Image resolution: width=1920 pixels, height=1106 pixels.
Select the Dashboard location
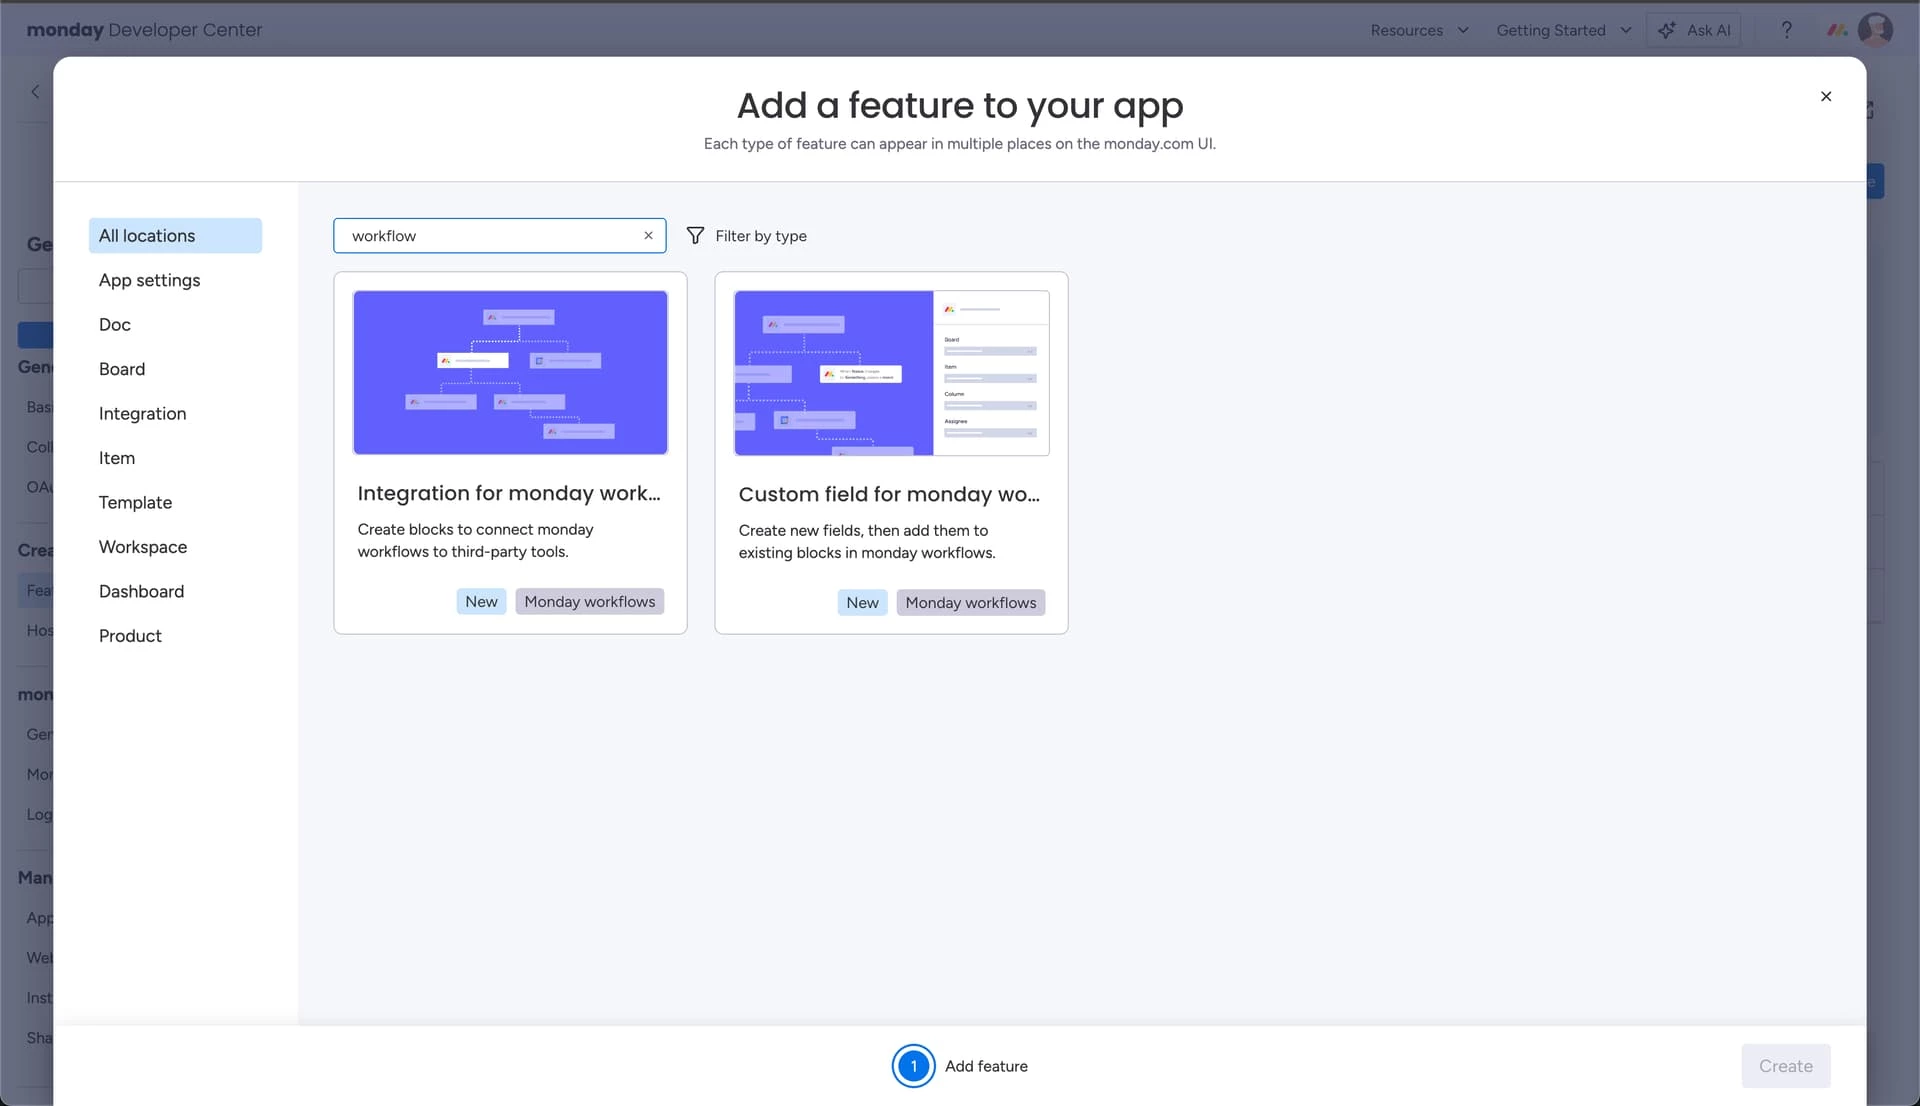point(175,592)
